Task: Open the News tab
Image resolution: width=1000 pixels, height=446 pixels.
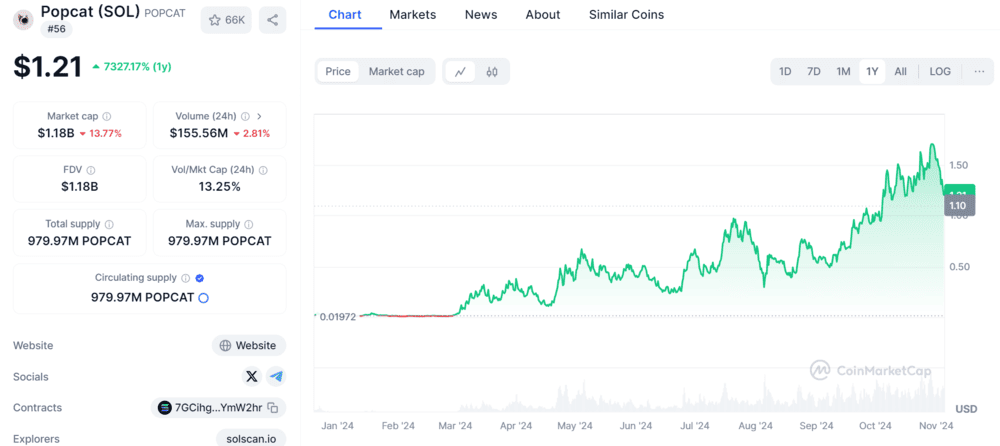Action: click(x=481, y=15)
